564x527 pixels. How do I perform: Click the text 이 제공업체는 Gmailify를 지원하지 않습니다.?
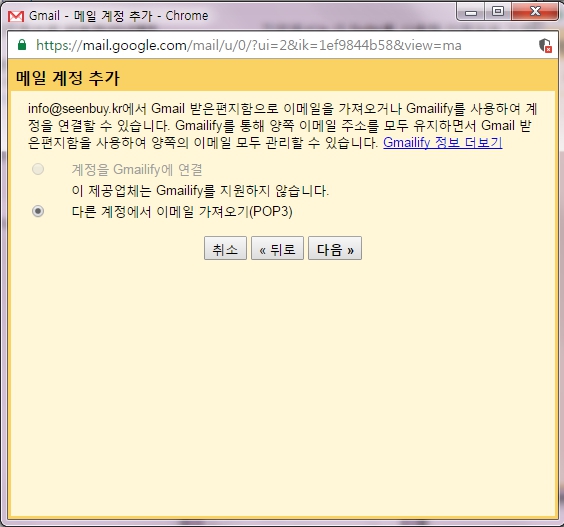(200, 191)
